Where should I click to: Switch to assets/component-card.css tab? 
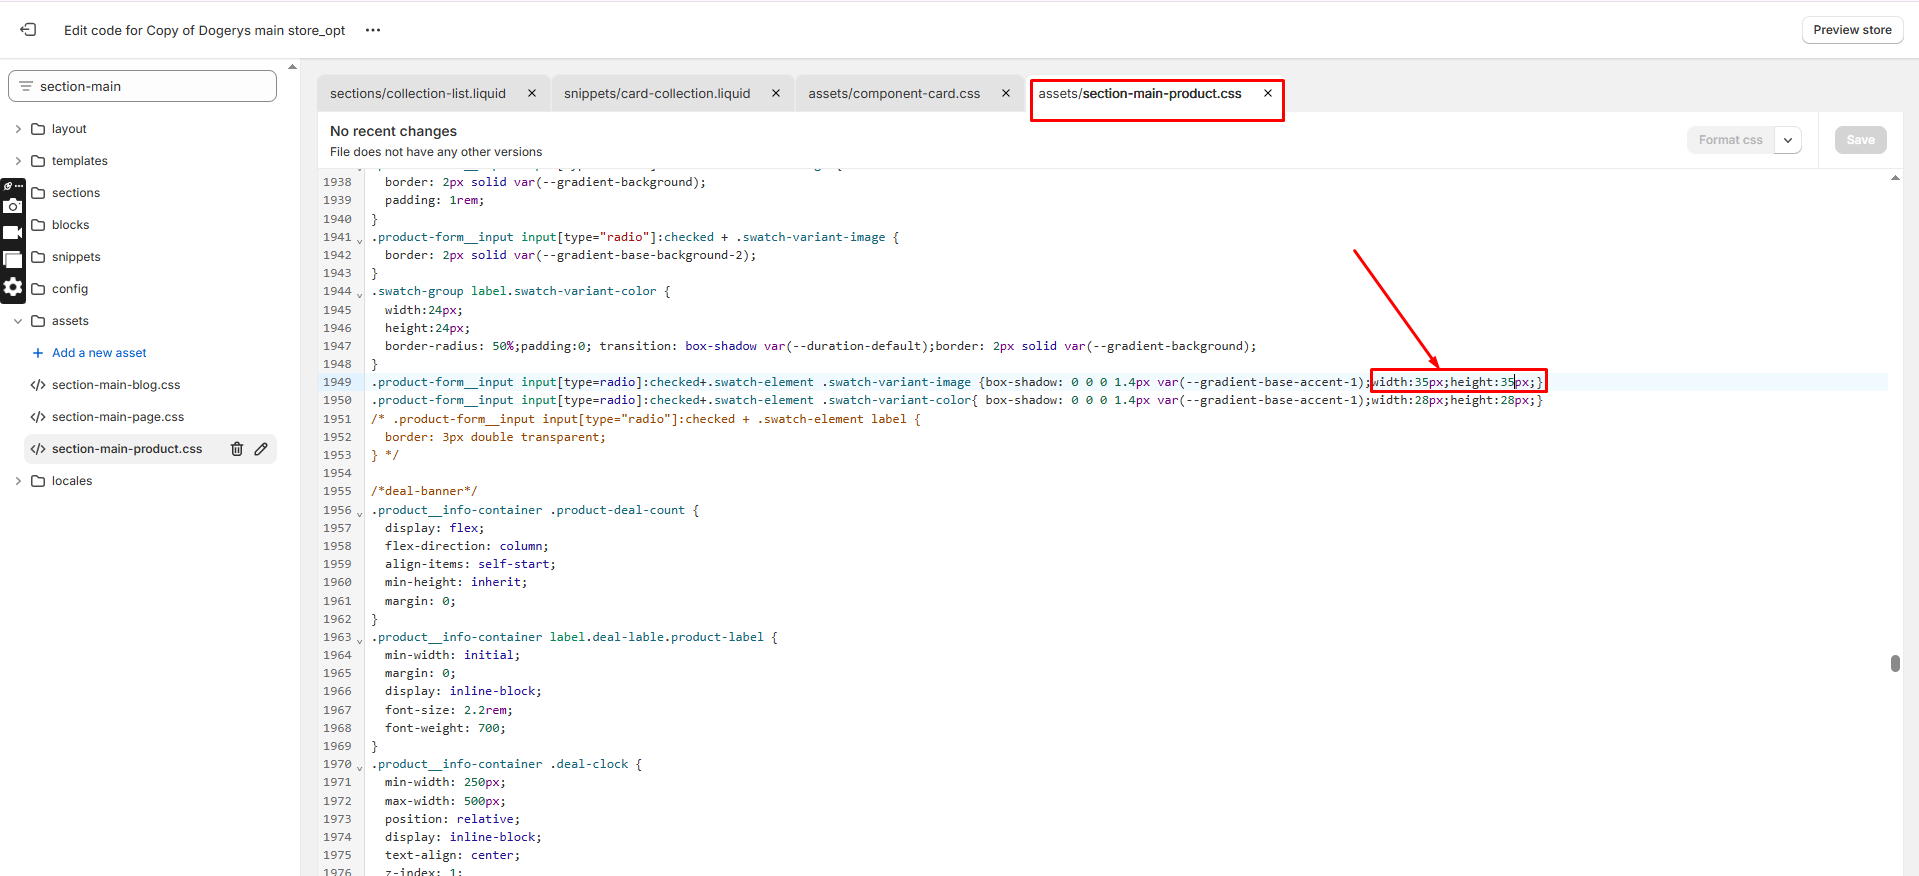(x=894, y=93)
